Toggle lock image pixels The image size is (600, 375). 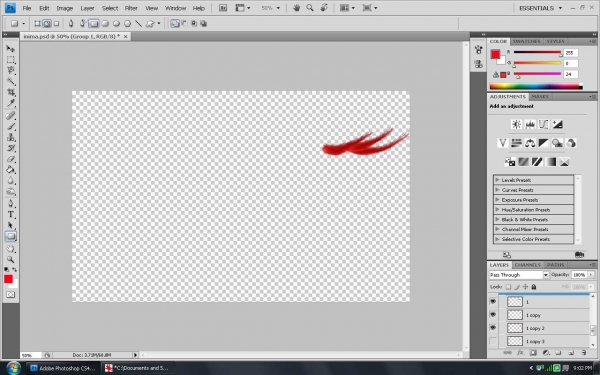(x=517, y=287)
